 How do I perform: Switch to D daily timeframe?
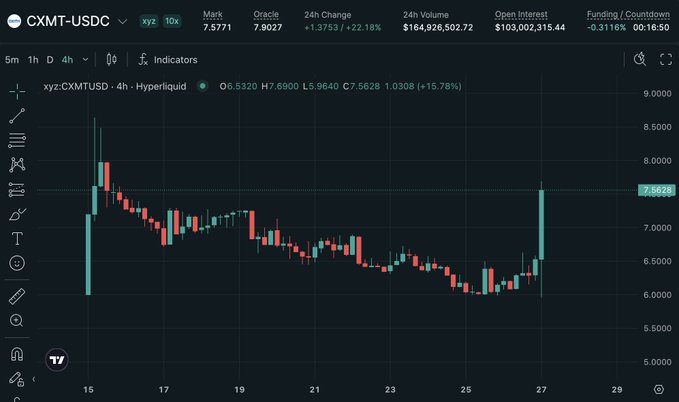[x=50, y=60]
